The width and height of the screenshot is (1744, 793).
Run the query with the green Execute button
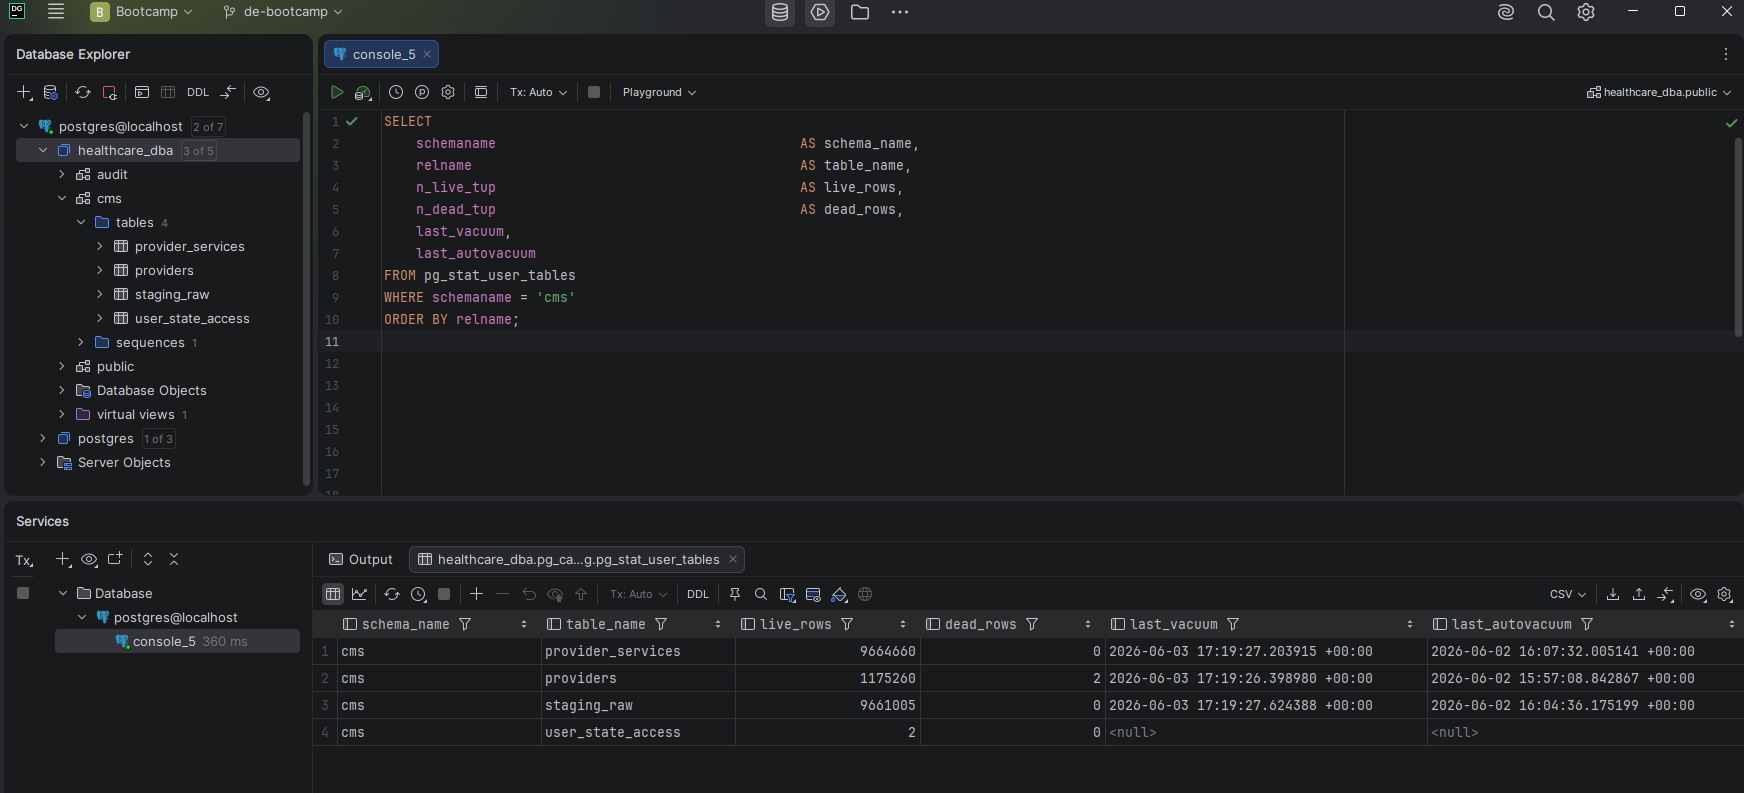coord(337,92)
